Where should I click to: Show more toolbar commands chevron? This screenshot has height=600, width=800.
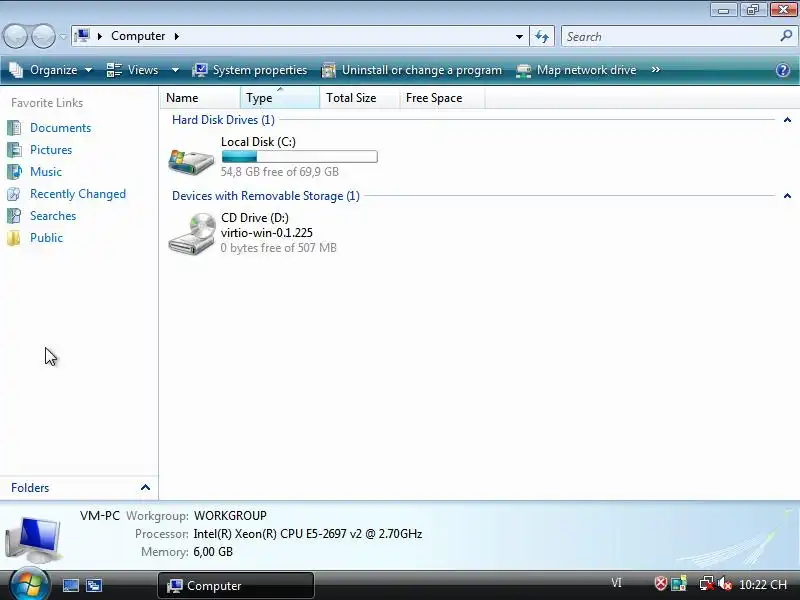[656, 69]
